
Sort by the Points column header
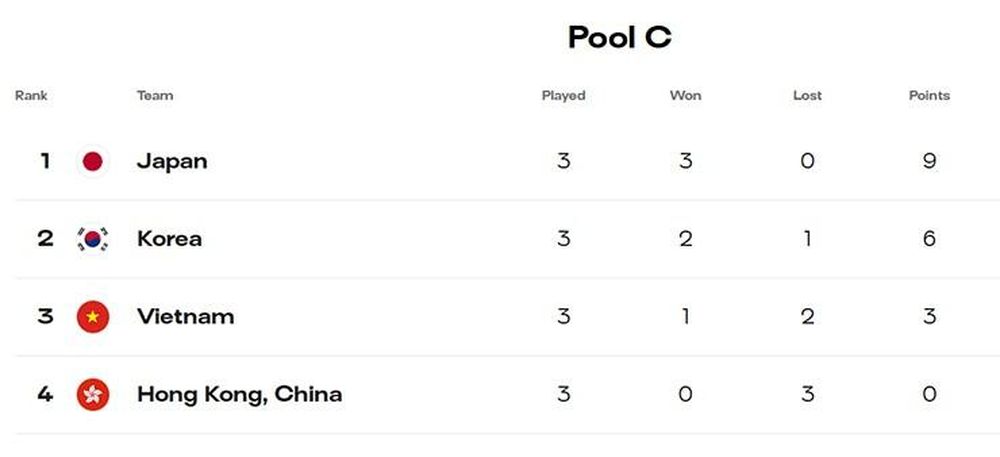(x=929, y=96)
